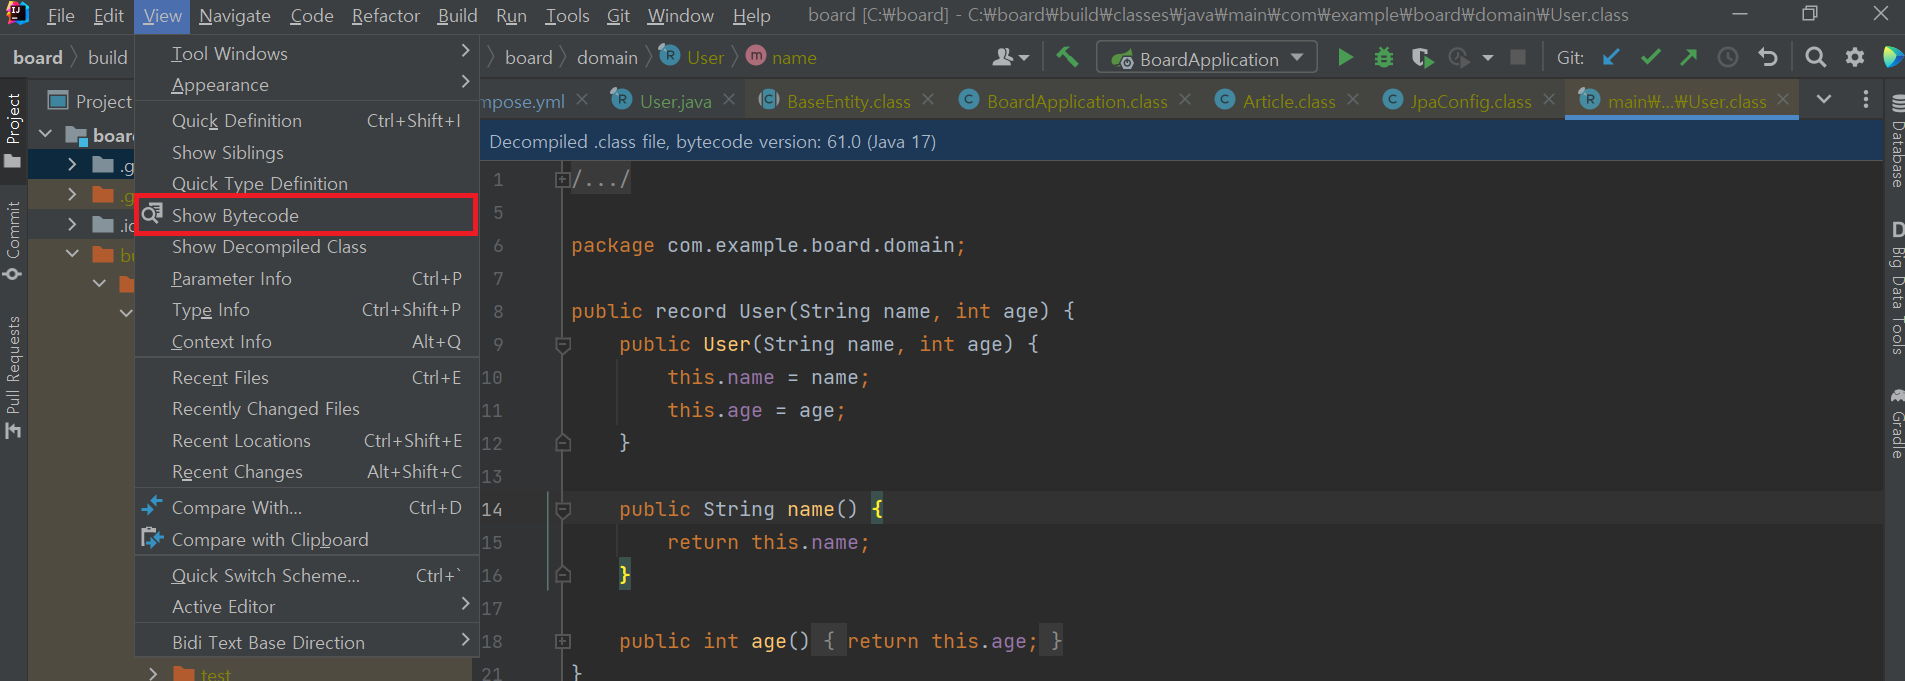1905x681 pixels.
Task: Open the Navigate menu
Action: [234, 16]
